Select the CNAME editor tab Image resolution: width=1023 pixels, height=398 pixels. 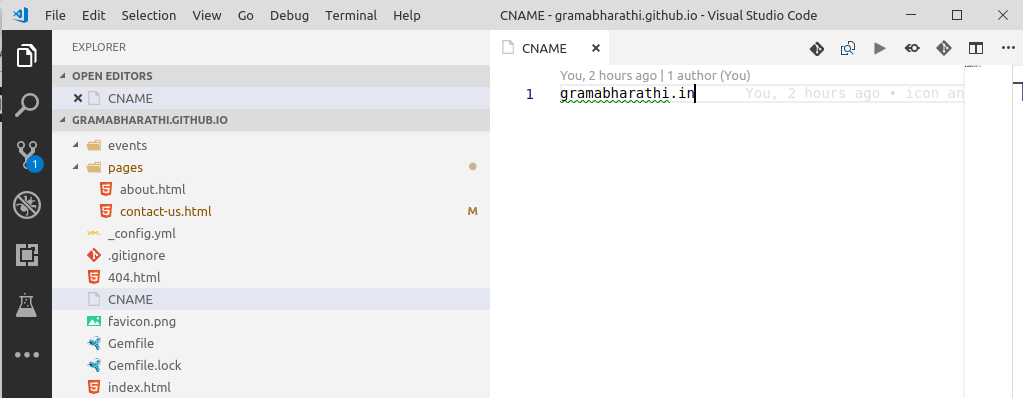point(549,48)
